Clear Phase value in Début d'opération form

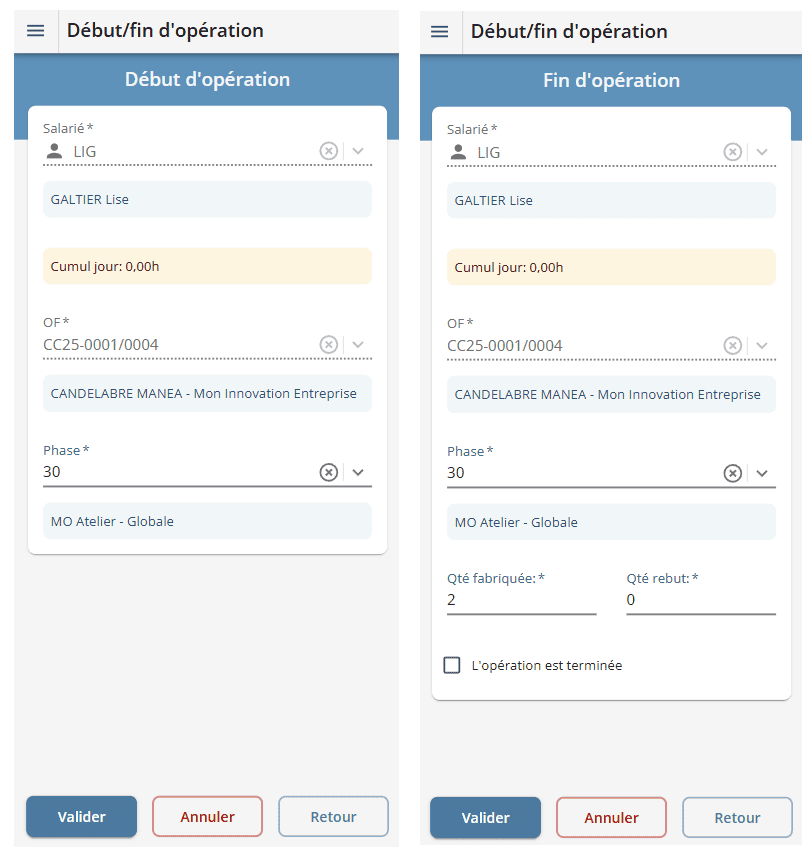[328, 472]
